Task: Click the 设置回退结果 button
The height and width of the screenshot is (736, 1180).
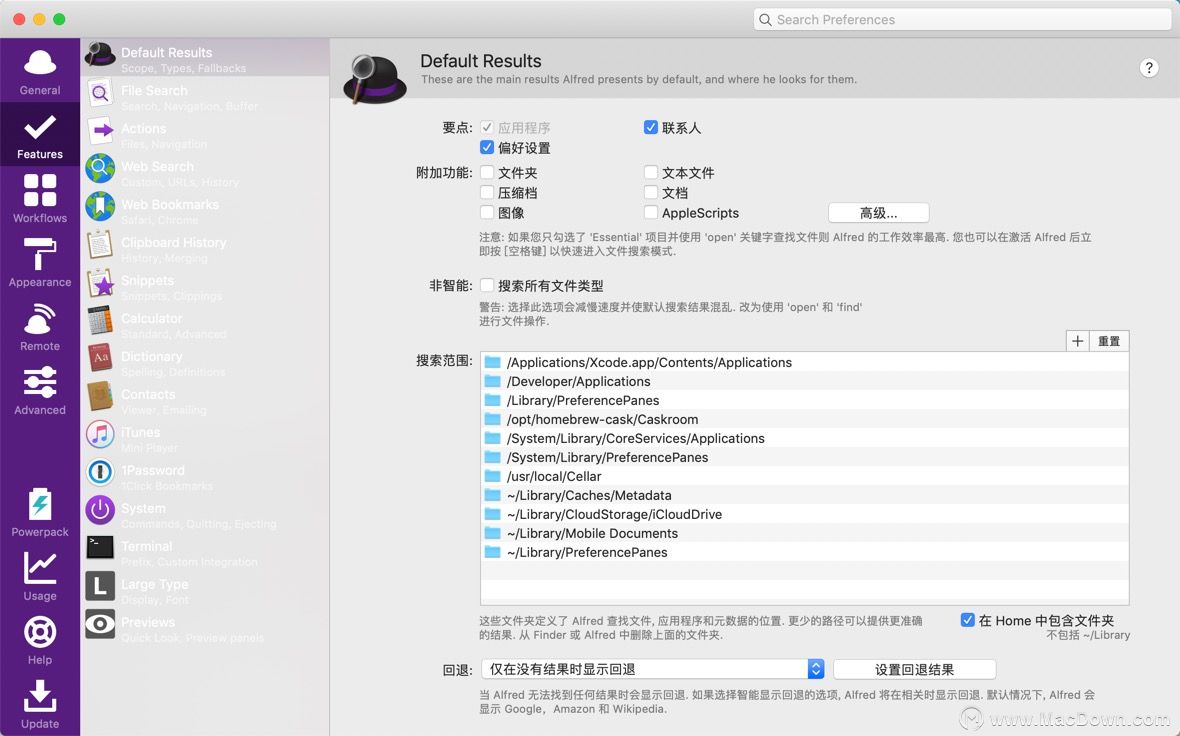Action: tap(914, 669)
